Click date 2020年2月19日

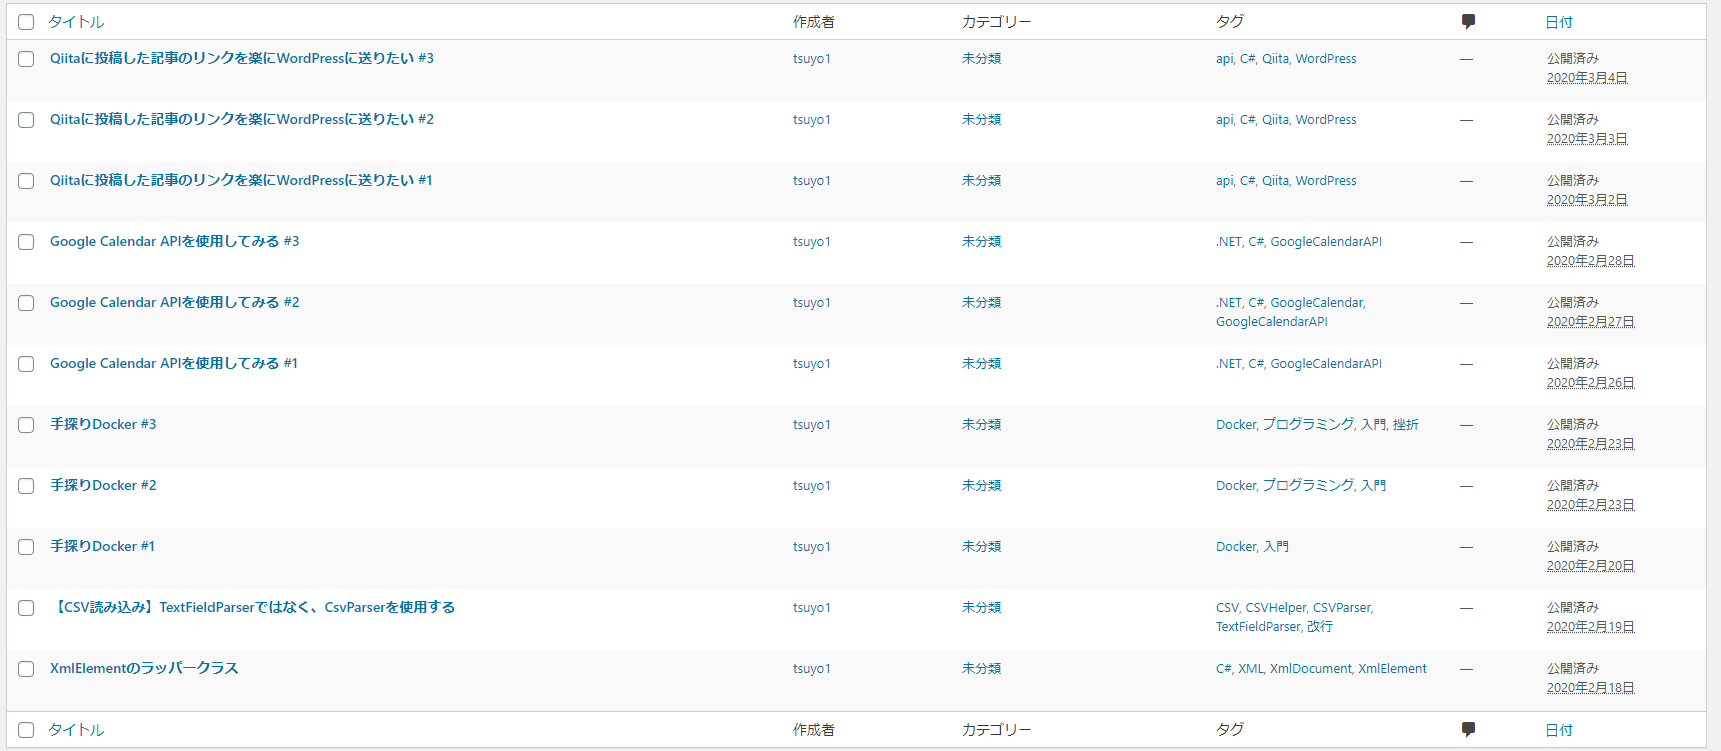click(x=1591, y=627)
